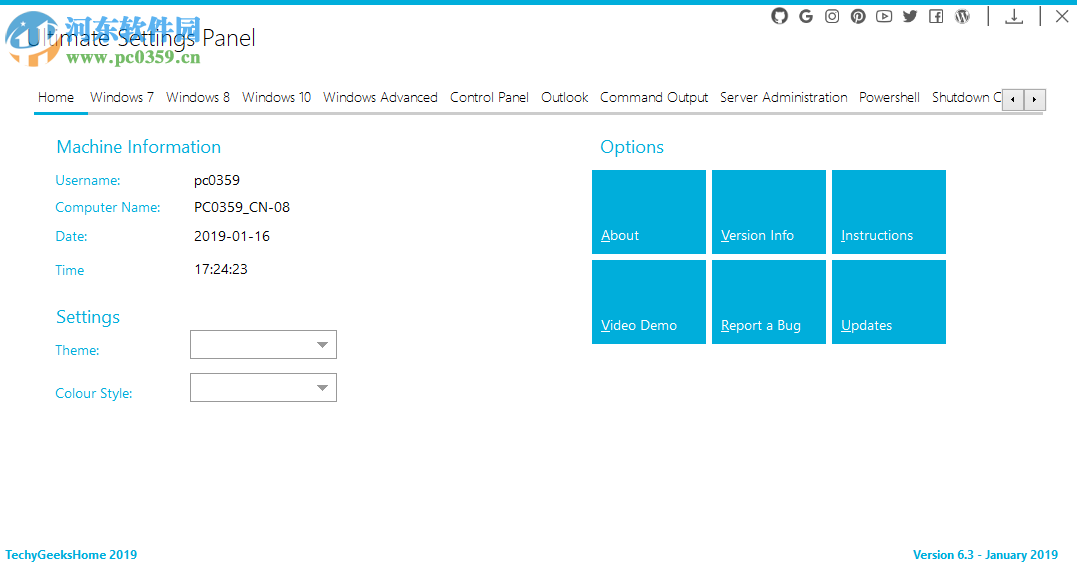Open the Powershell tab
1077x565 pixels.
coord(889,97)
